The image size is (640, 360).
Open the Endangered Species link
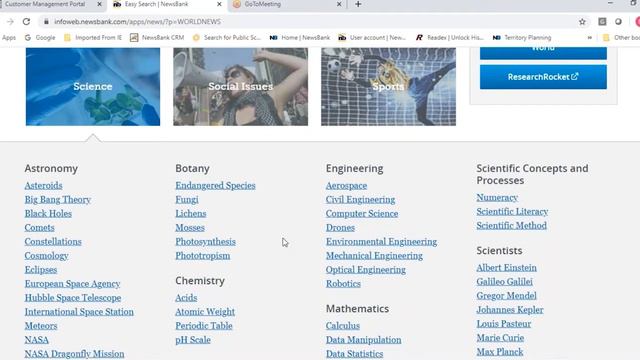(x=215, y=186)
